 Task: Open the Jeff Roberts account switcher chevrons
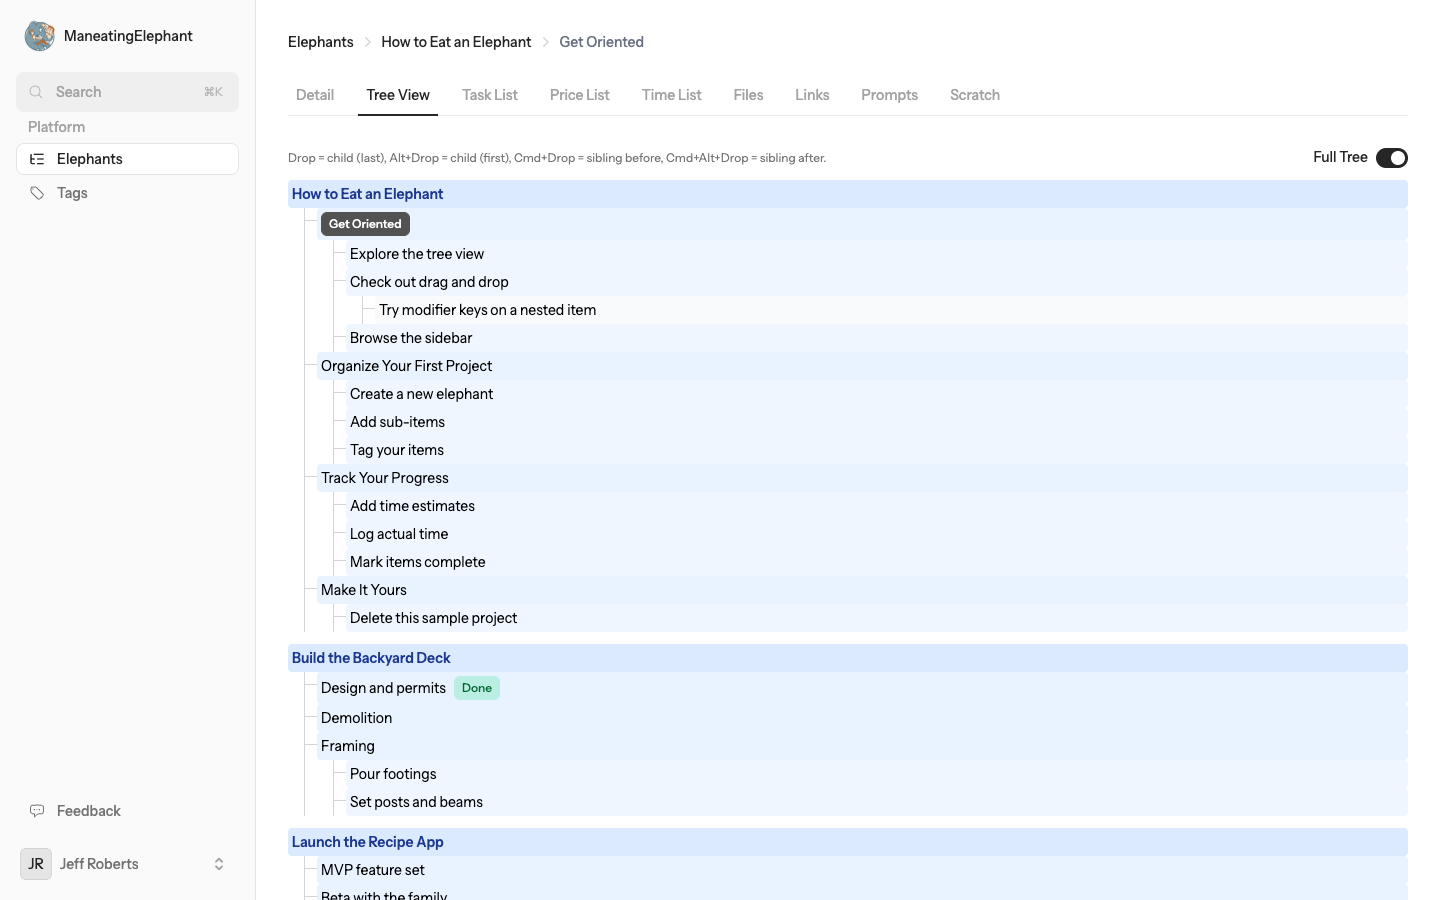[x=219, y=864]
